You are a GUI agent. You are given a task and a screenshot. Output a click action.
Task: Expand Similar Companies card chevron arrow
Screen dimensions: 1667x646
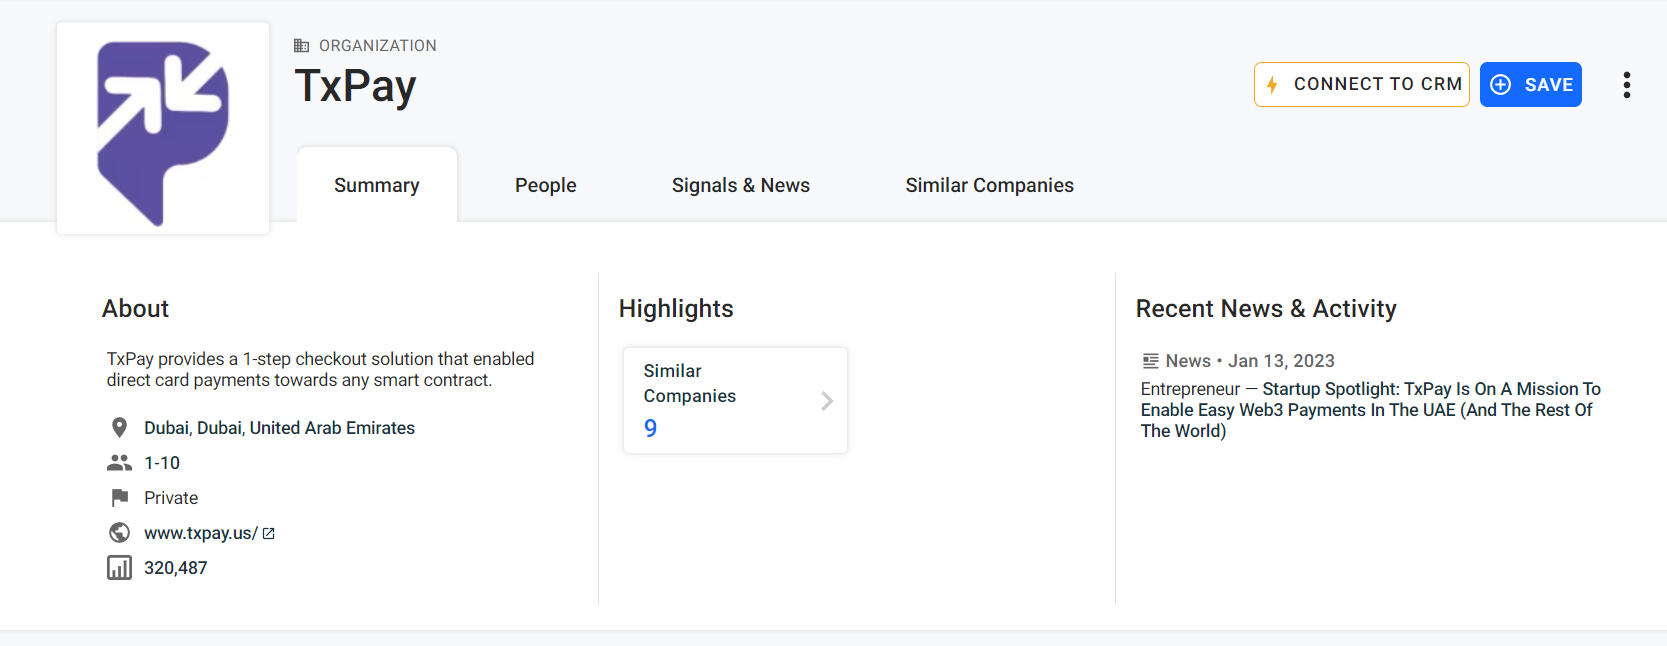[826, 401]
